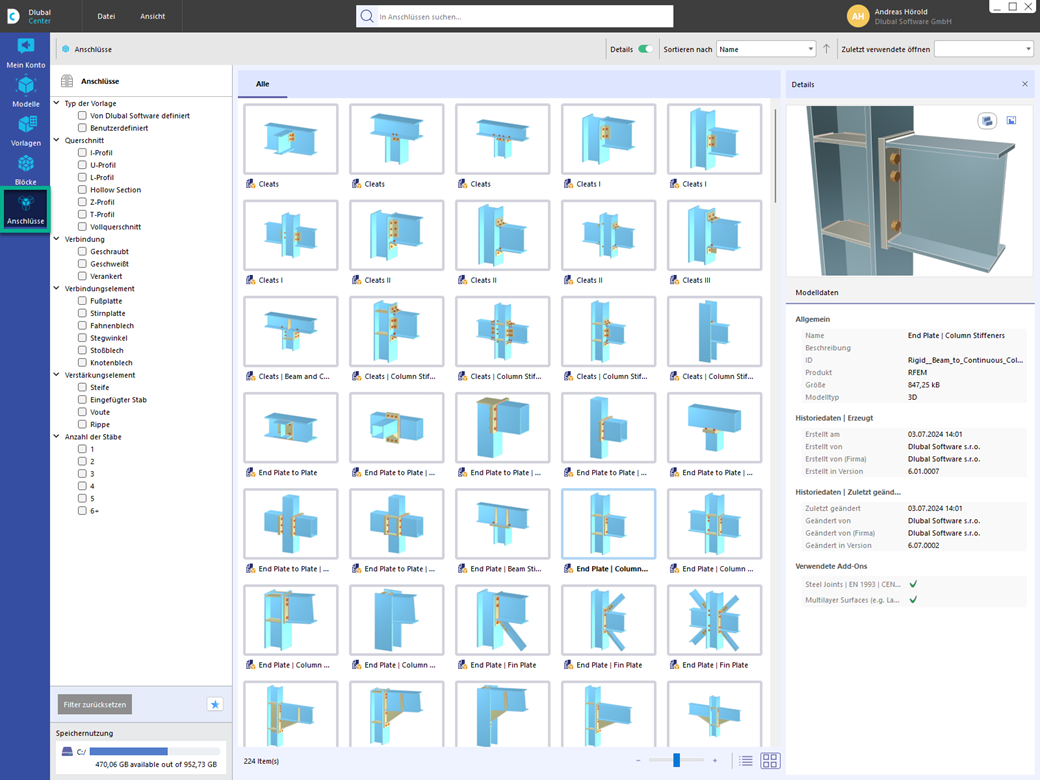Check the Hollow Section filter

pos(82,190)
